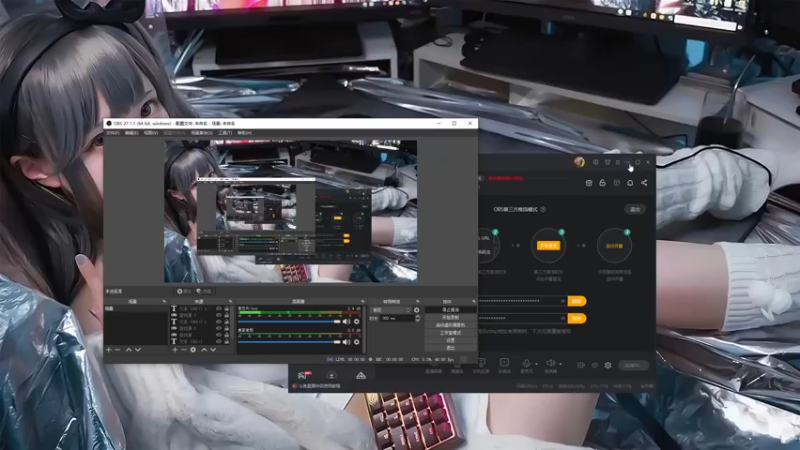Click the 退出 button in the streaming companion
800x450 pixels.
pos(635,209)
